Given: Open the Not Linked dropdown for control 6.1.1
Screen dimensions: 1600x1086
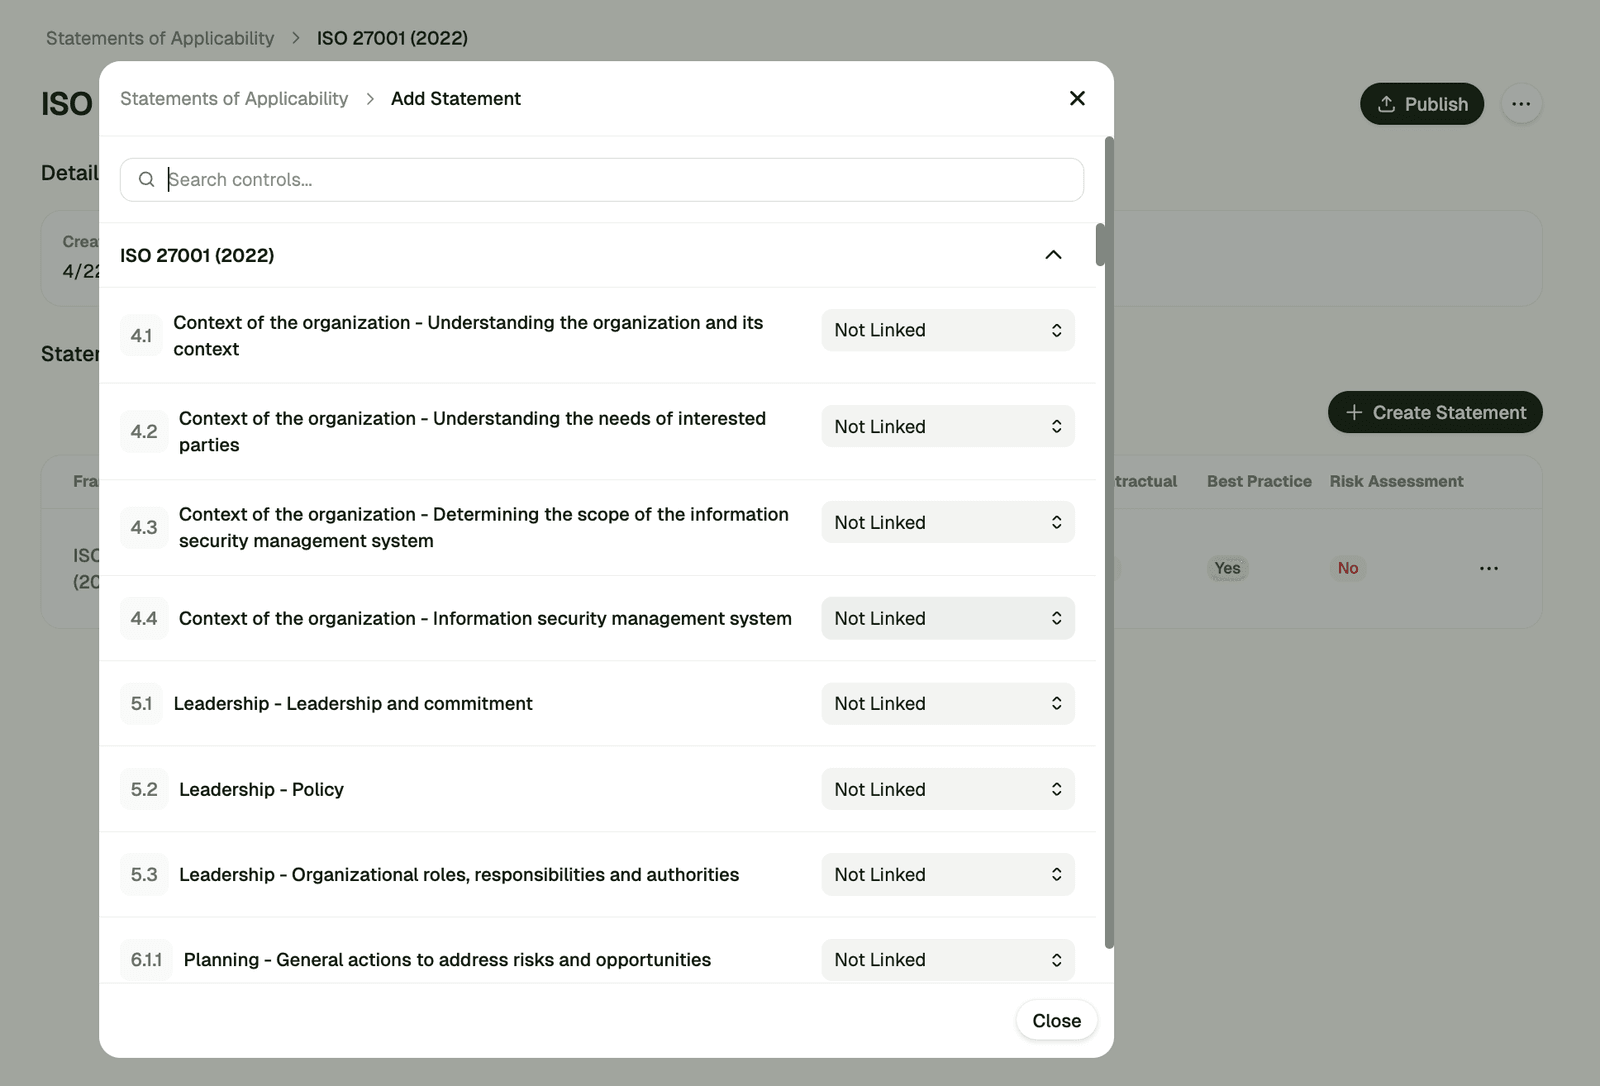Looking at the screenshot, I should pyautogui.click(x=948, y=959).
